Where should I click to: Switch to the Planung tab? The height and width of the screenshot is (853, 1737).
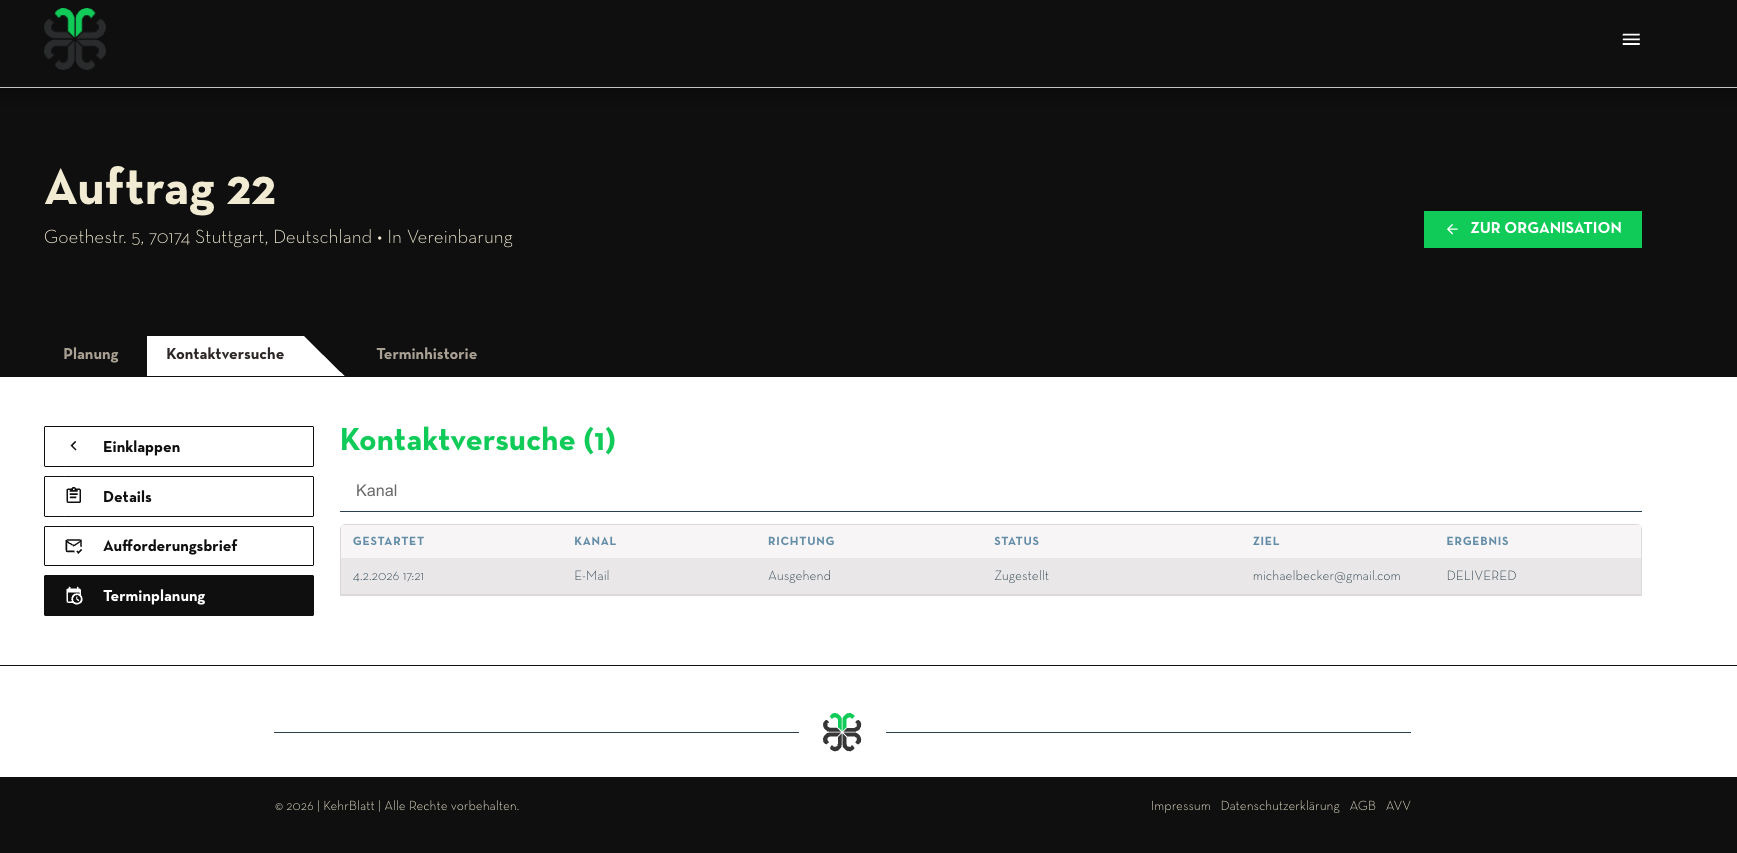[x=91, y=354]
